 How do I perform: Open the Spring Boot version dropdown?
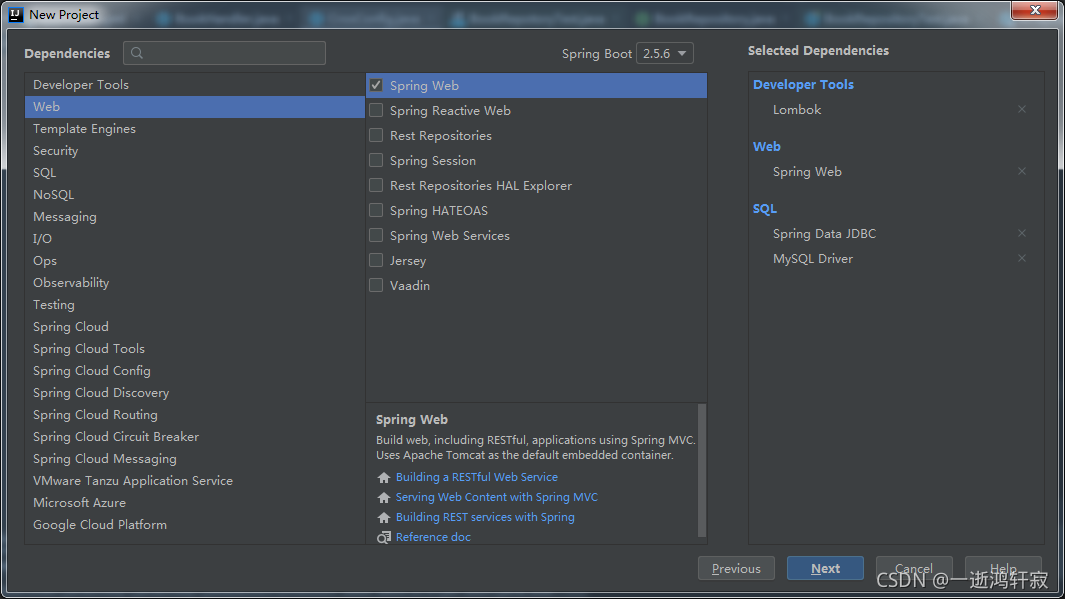[x=664, y=53]
